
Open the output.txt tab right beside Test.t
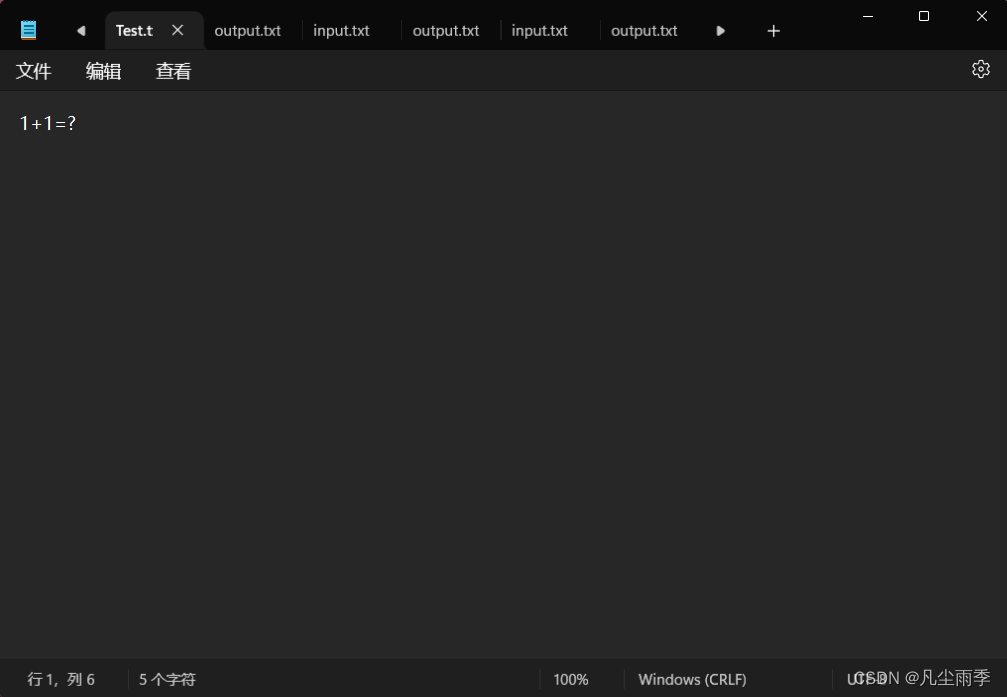tap(248, 31)
